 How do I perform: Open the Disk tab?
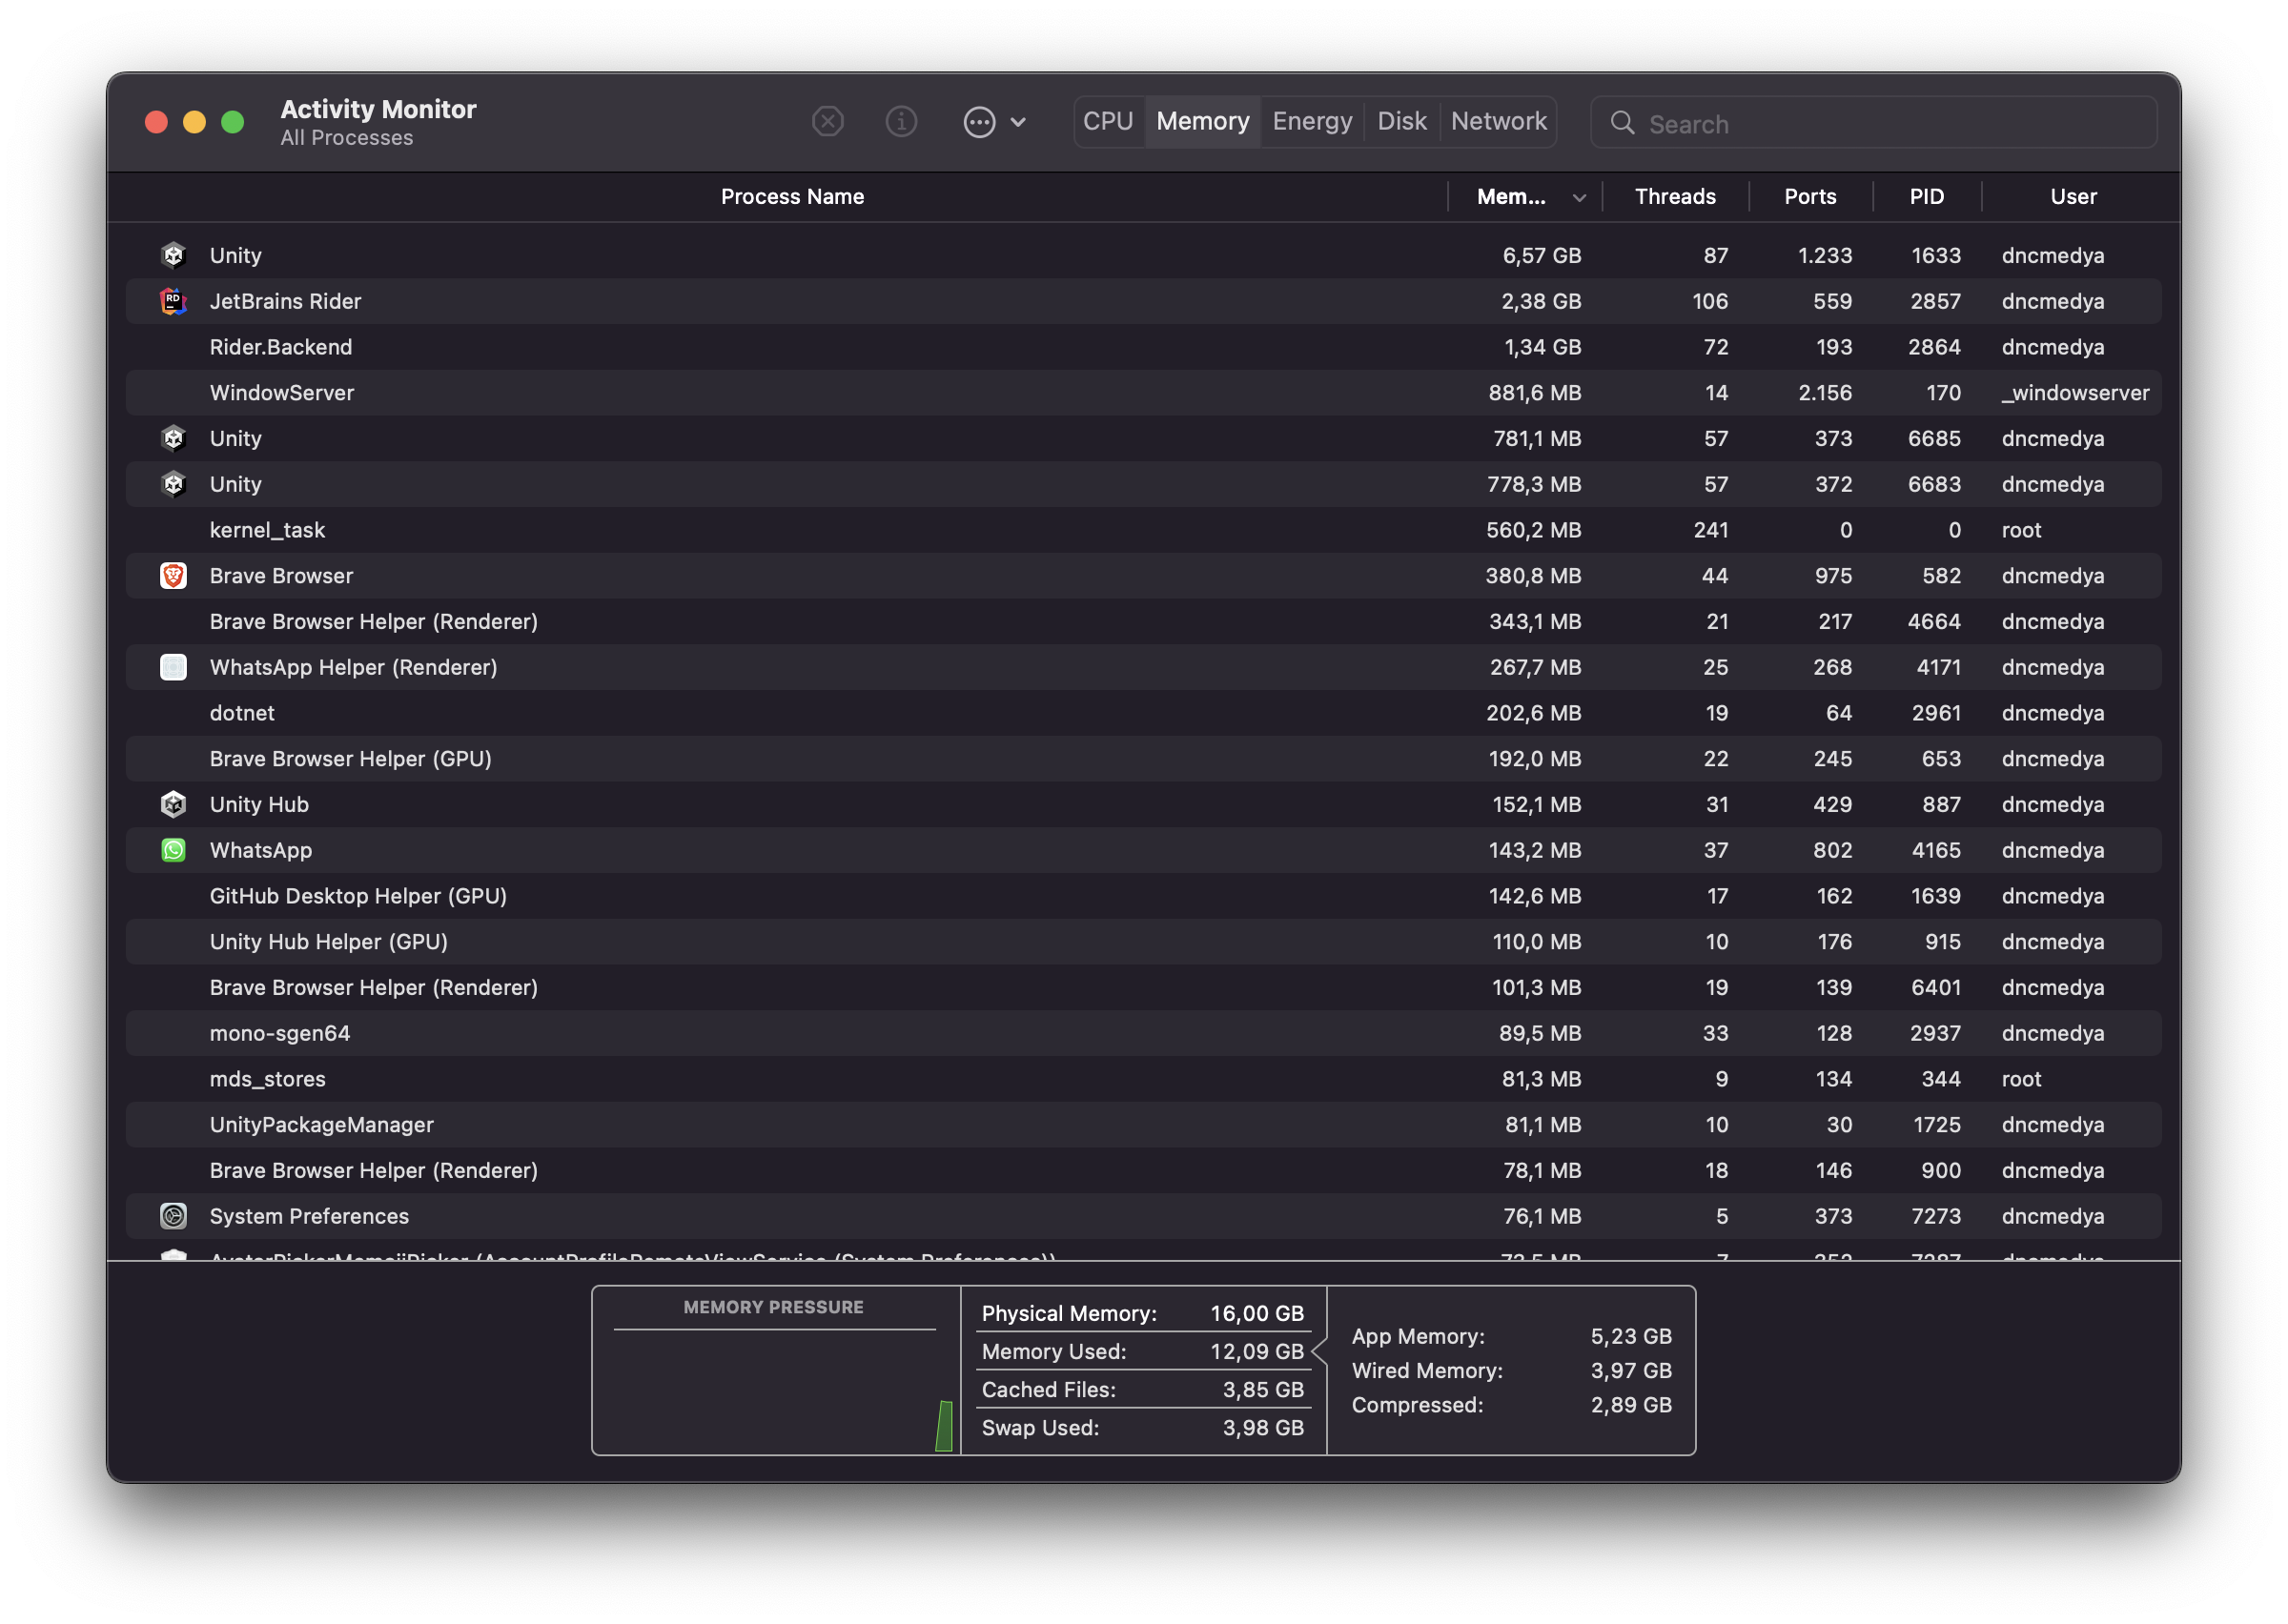(1401, 121)
